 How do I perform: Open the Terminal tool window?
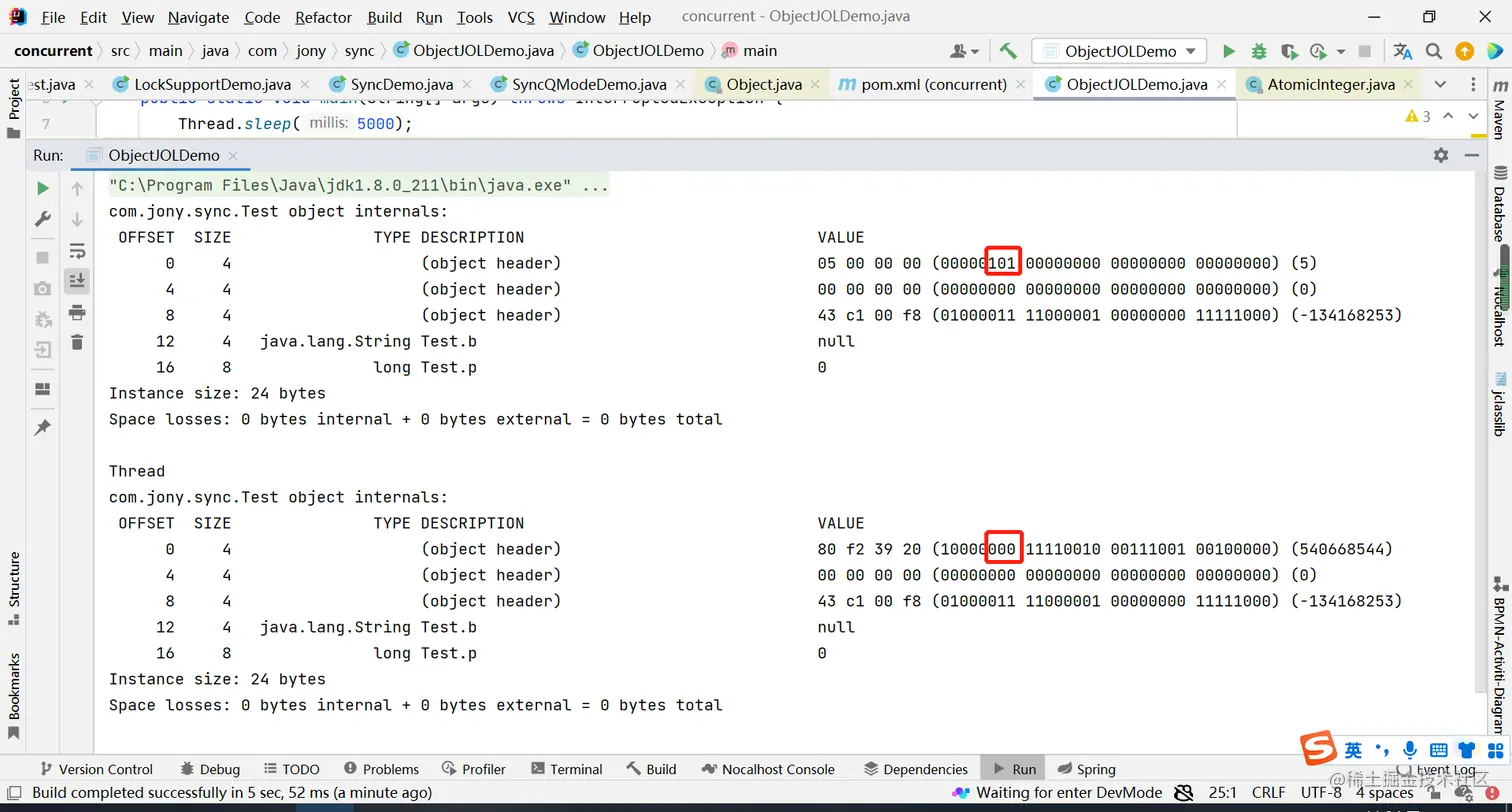[566, 769]
